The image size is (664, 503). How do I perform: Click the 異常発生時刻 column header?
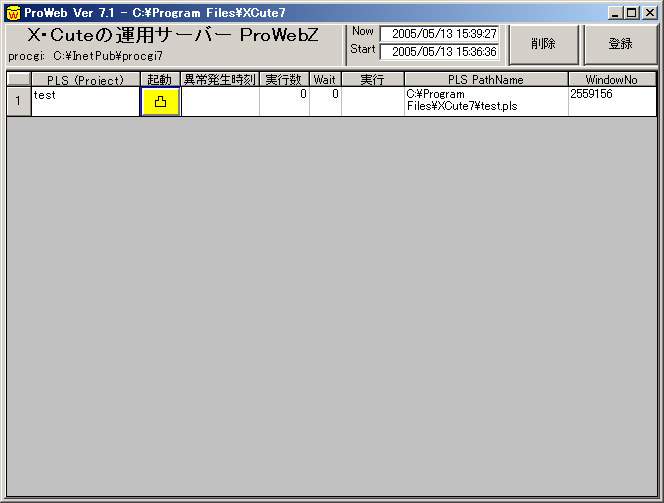(x=220, y=80)
